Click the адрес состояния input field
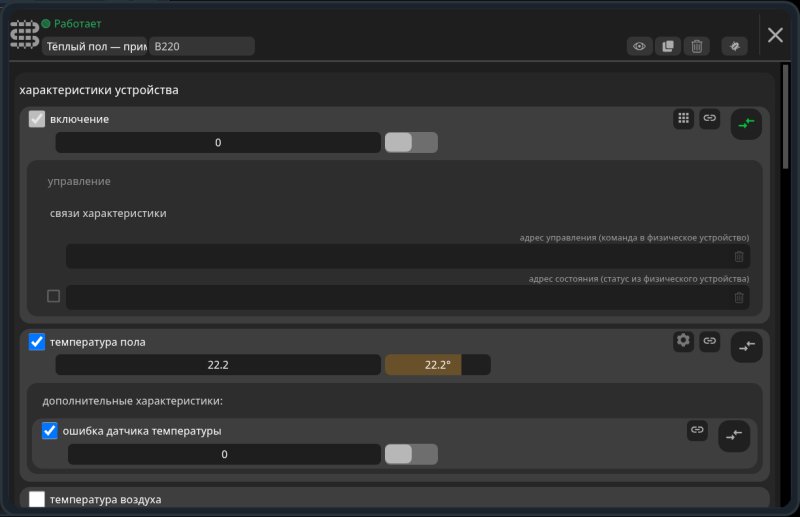This screenshot has width=800, height=517. pos(408,297)
